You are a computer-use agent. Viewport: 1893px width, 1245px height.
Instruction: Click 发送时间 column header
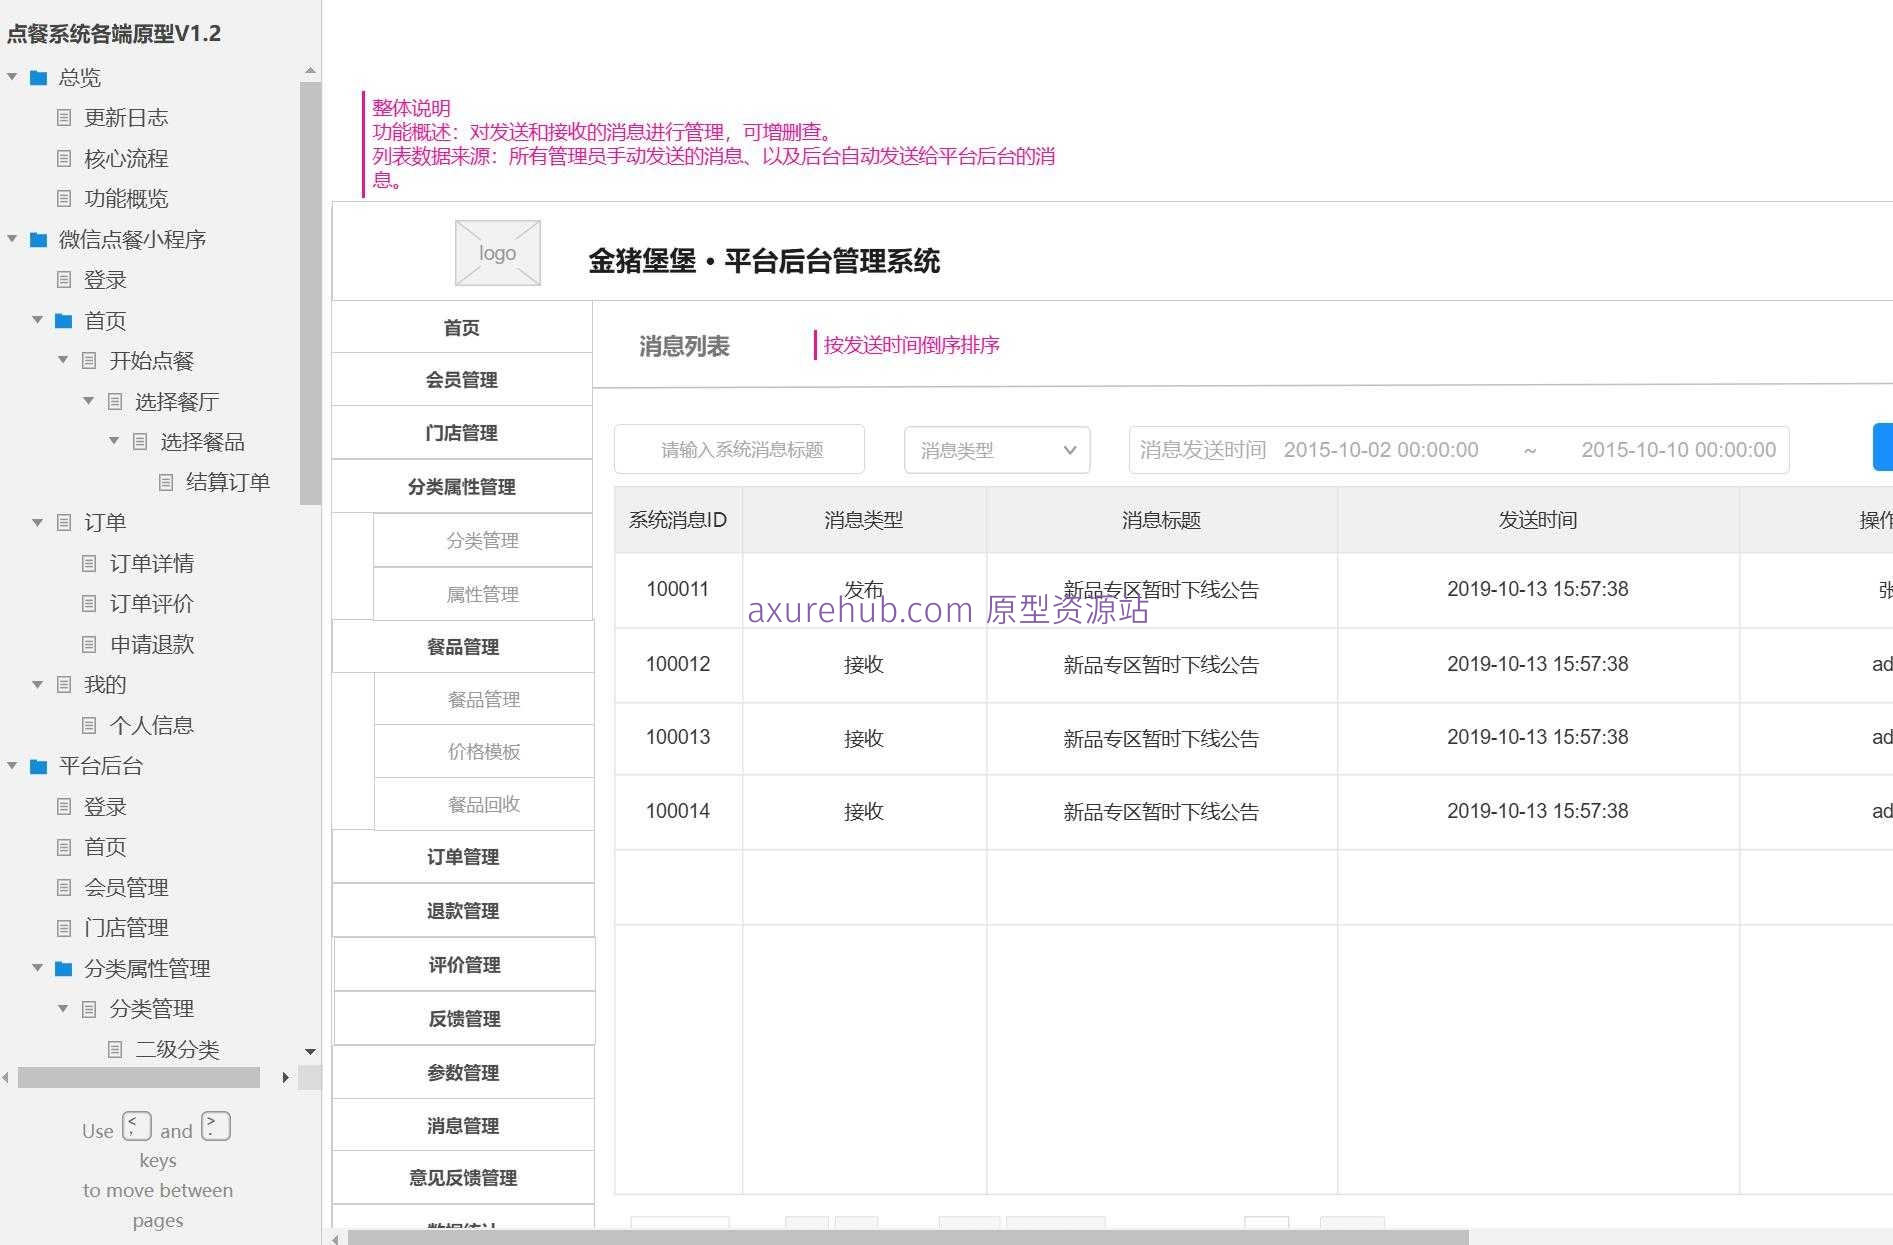(x=1538, y=520)
